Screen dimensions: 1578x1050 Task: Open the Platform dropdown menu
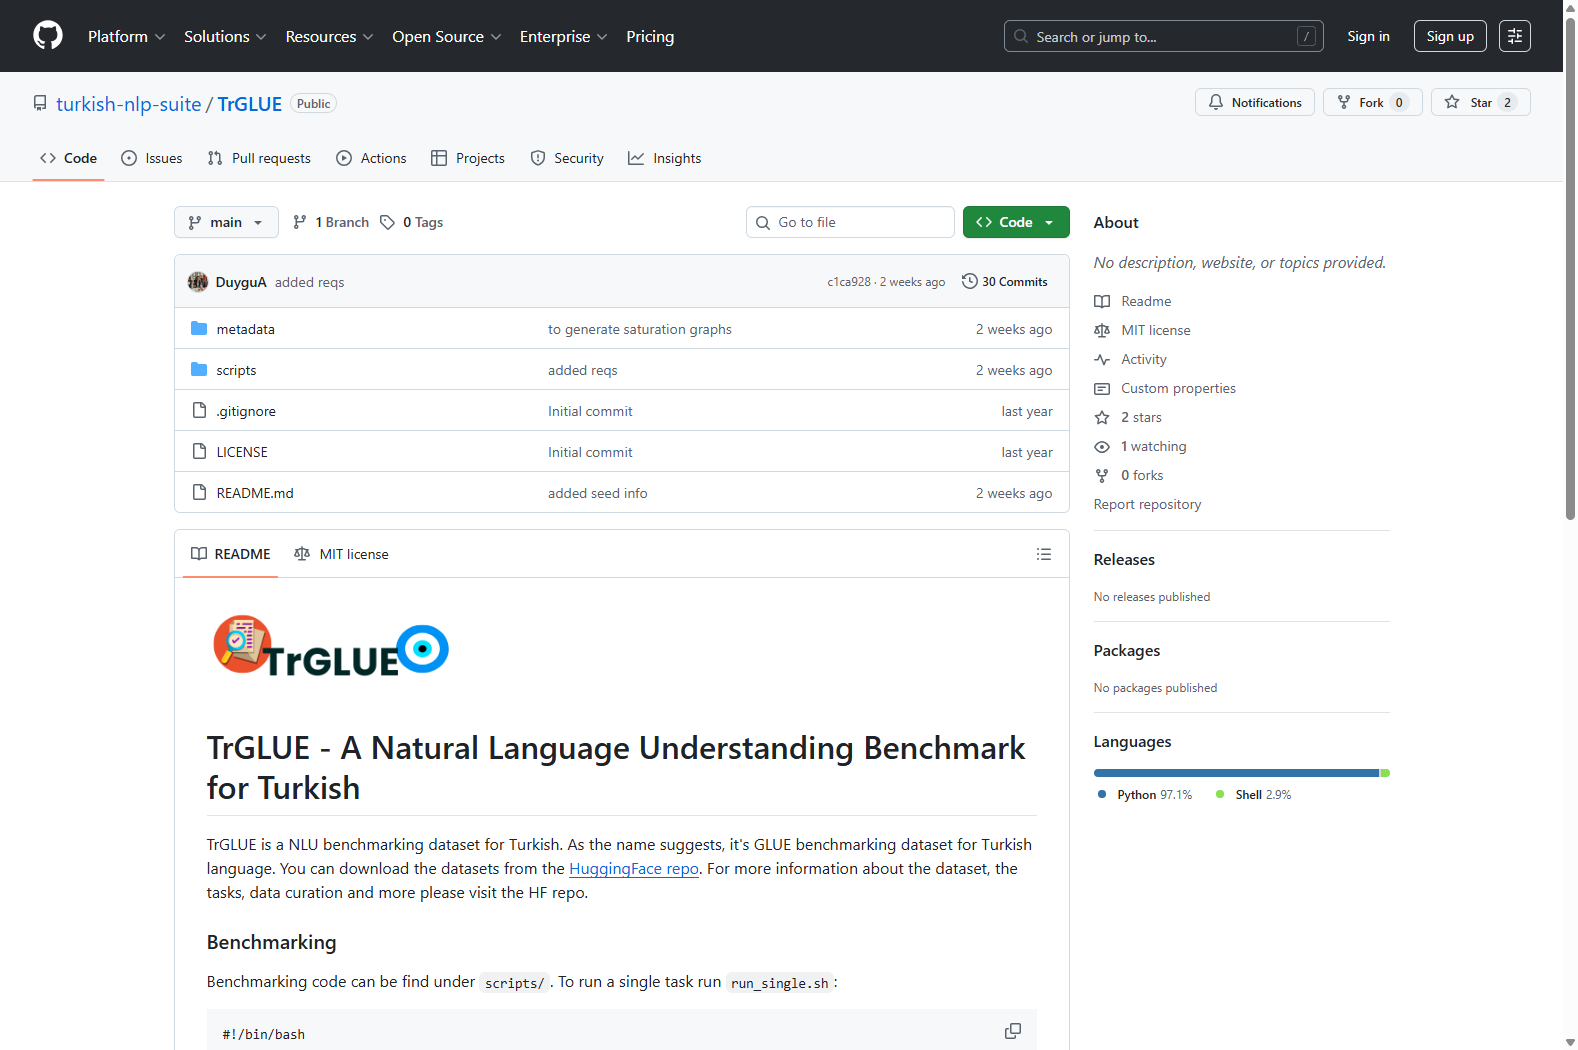click(126, 36)
